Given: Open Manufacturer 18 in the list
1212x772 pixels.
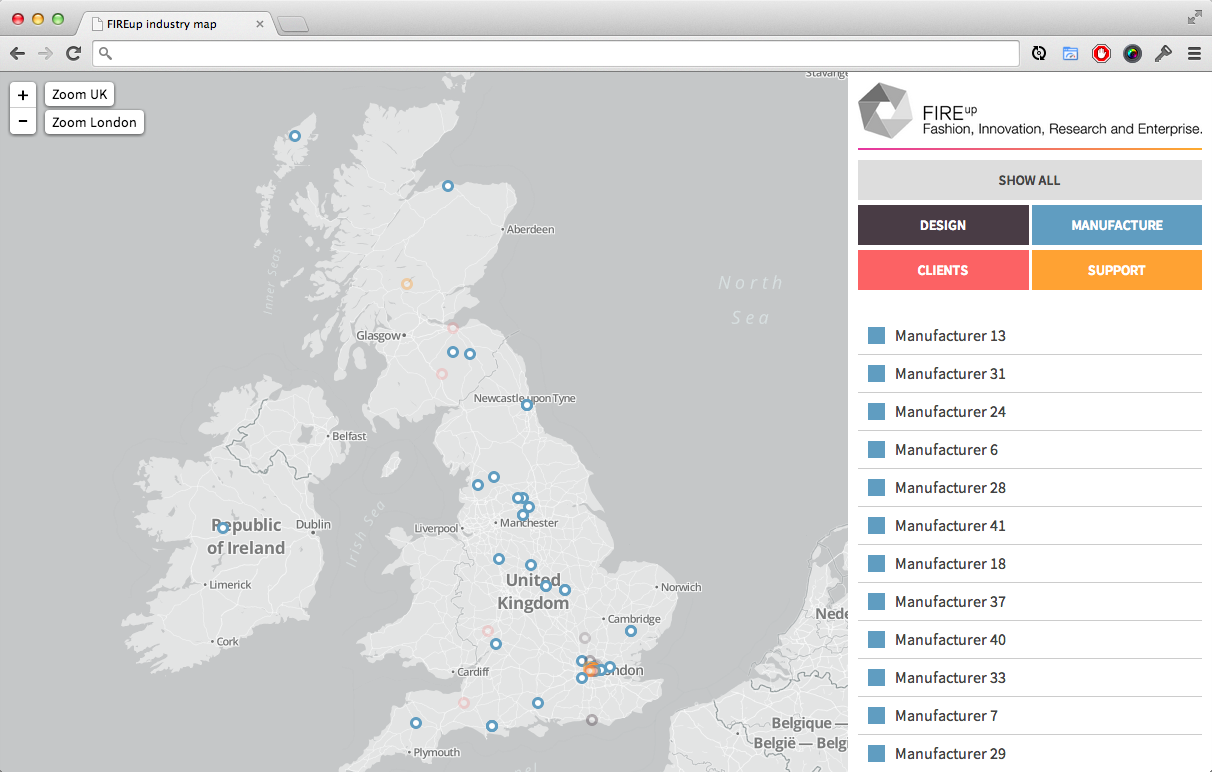Looking at the screenshot, I should (x=1030, y=564).
